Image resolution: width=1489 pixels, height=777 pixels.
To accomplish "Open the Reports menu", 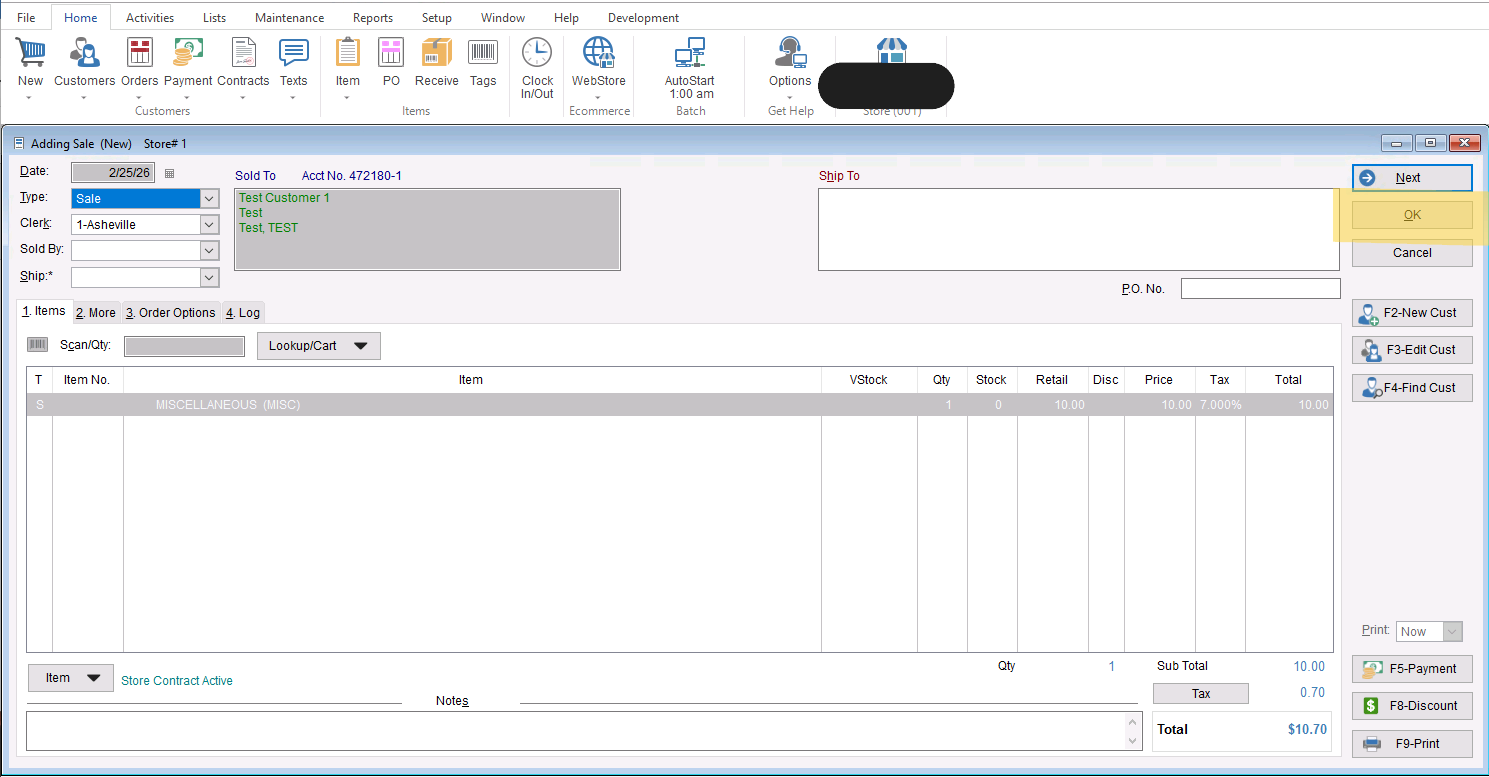I will pos(372,18).
